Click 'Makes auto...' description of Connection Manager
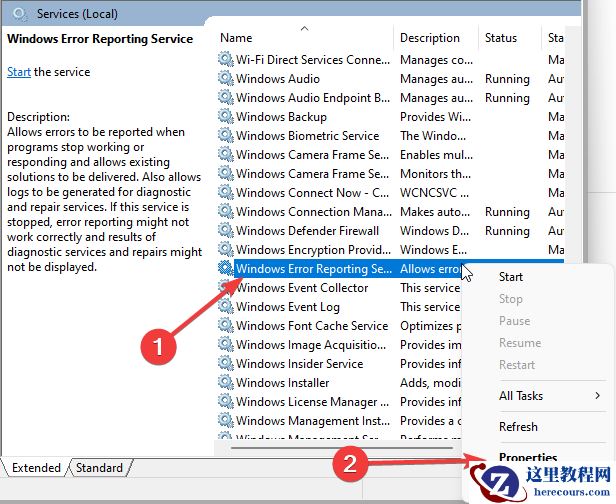This screenshot has height=504, width=616. click(x=435, y=212)
